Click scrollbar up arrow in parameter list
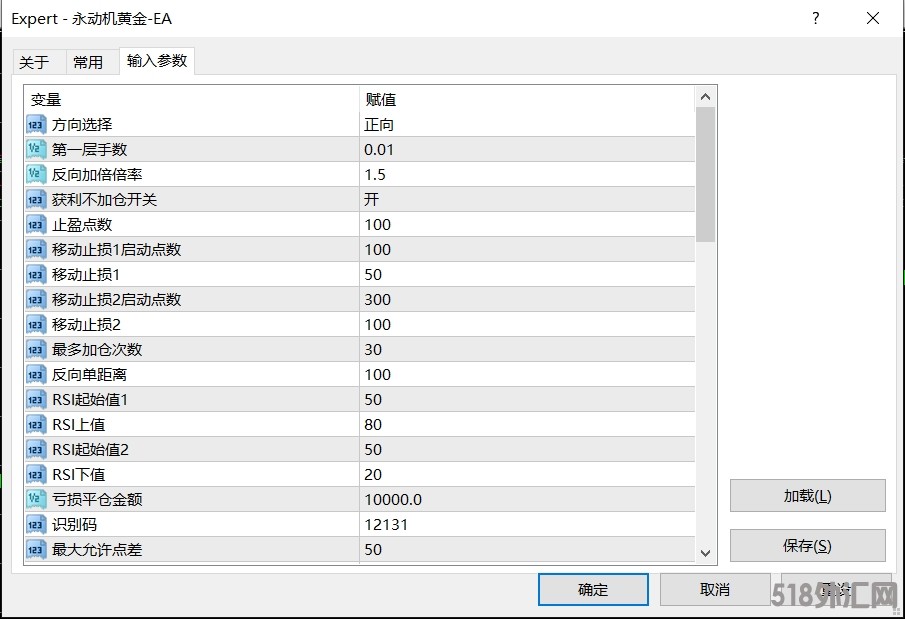The height and width of the screenshot is (619, 905). [705, 97]
